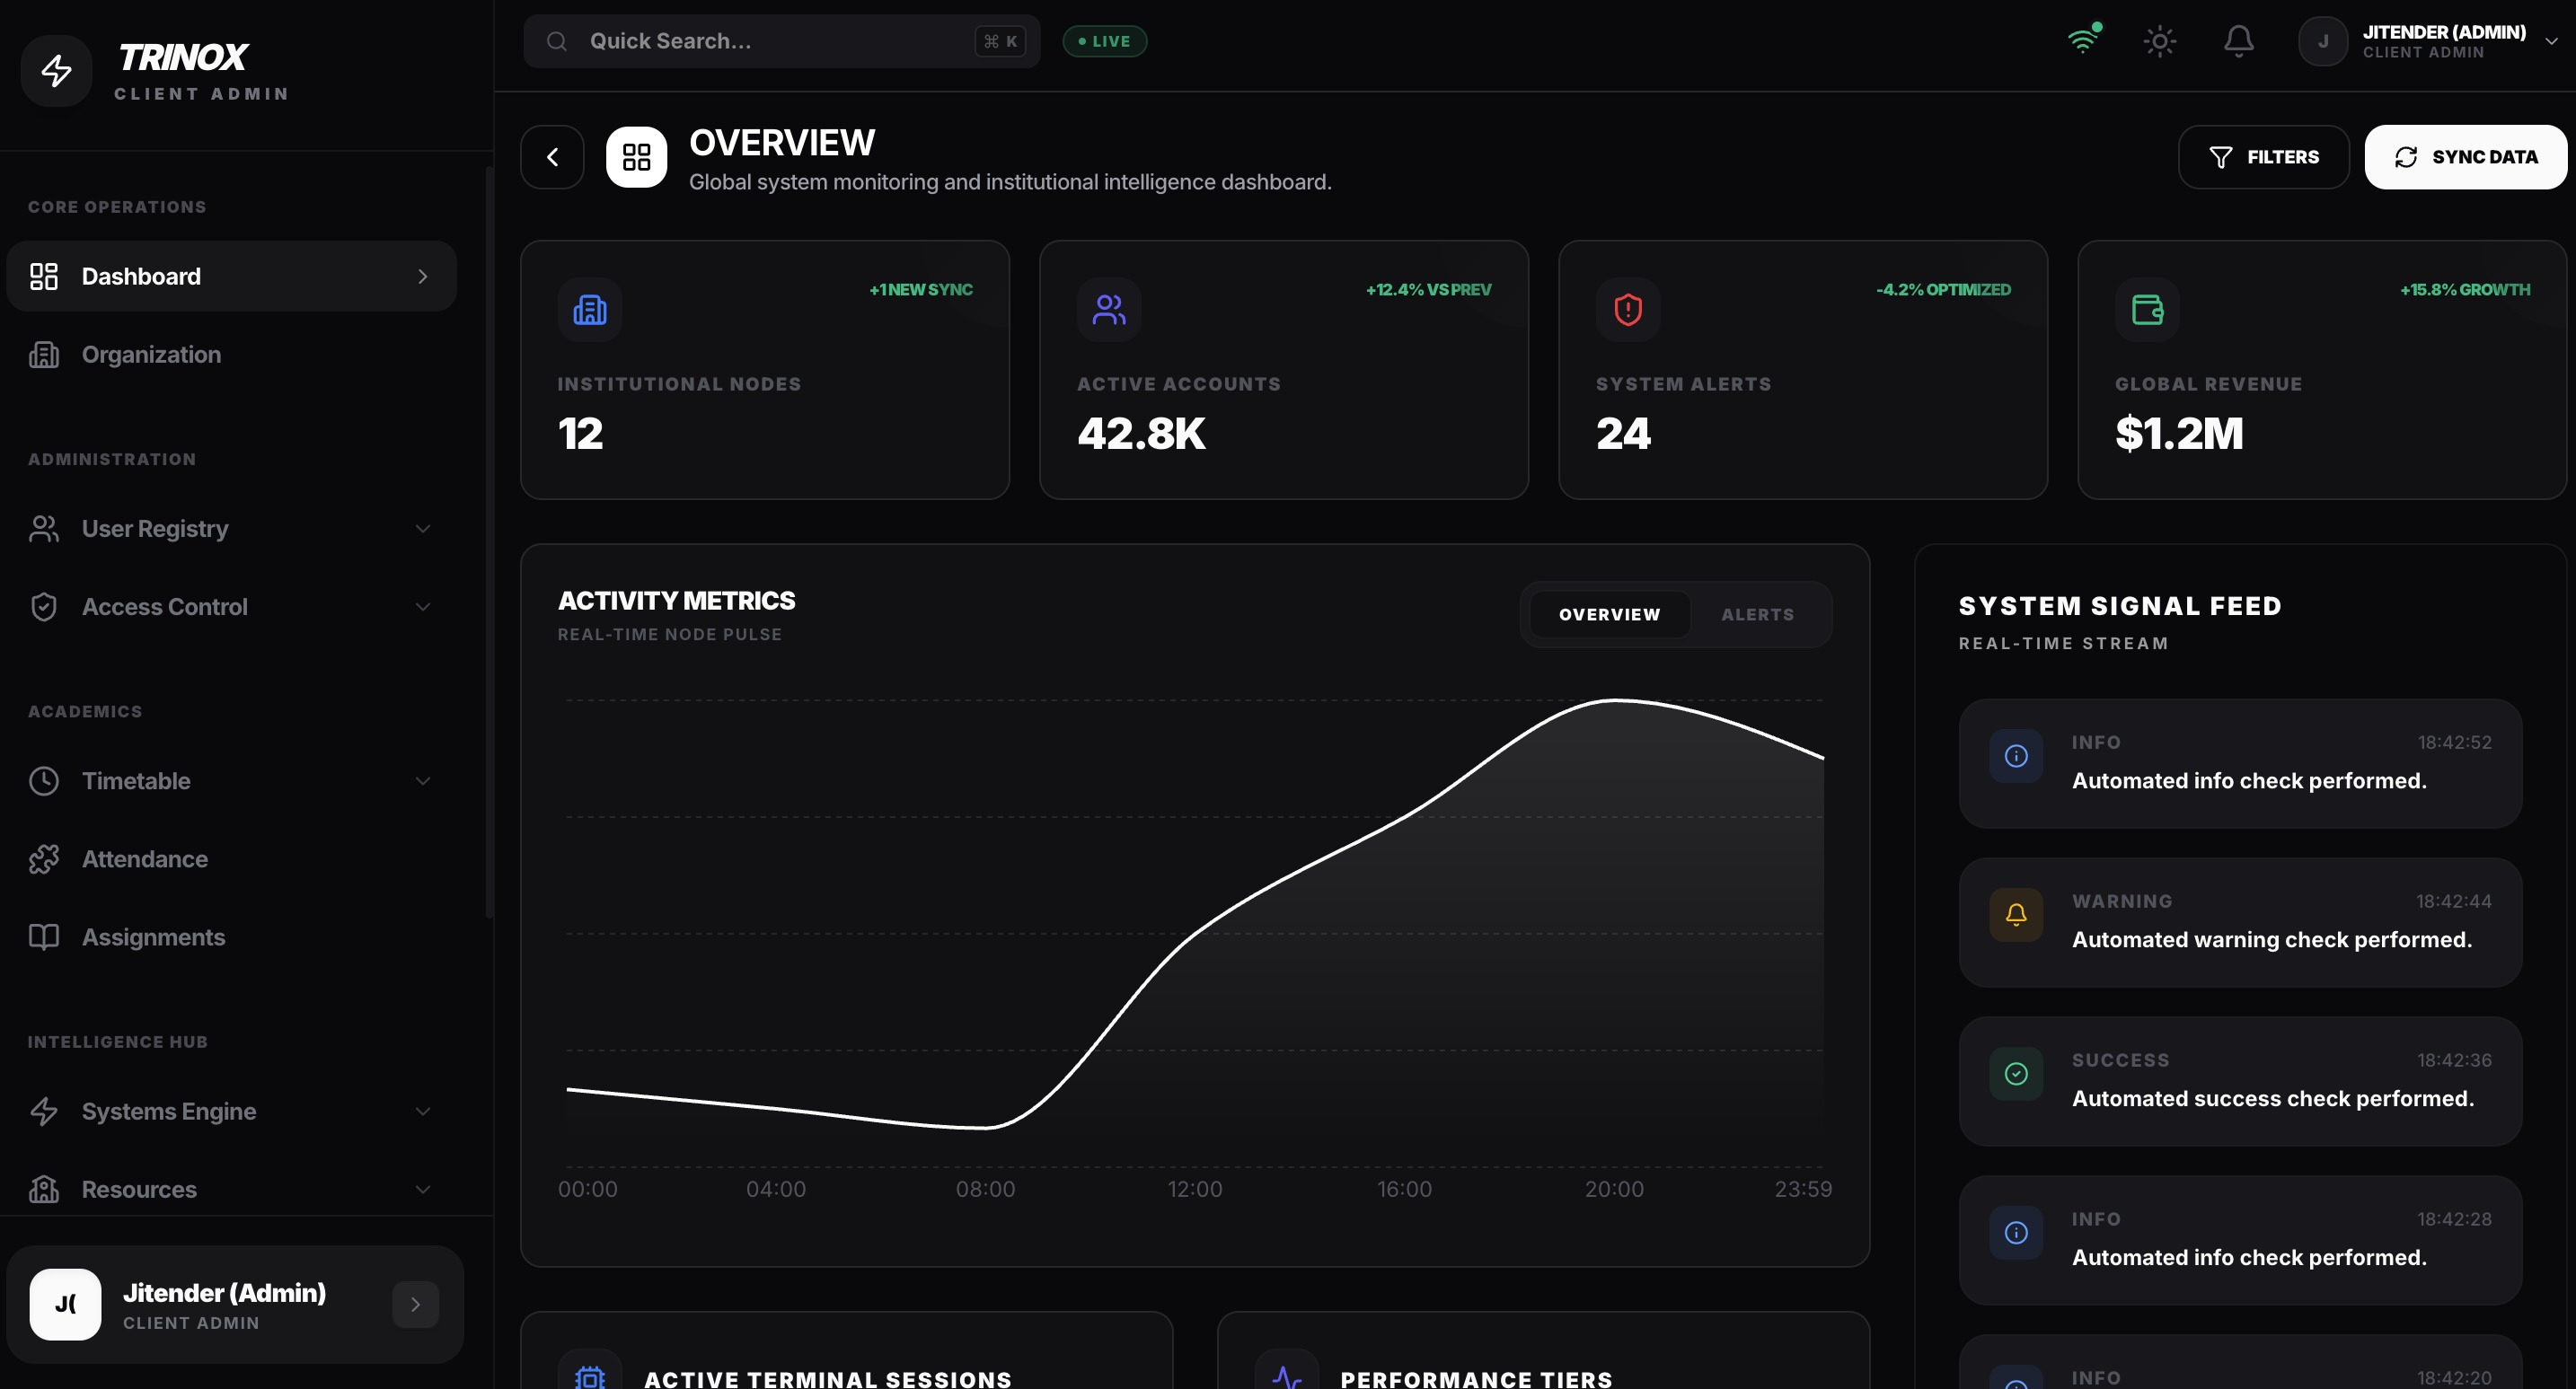Click the '20:00' chart axis label
The width and height of the screenshot is (2576, 1389).
click(1613, 1189)
